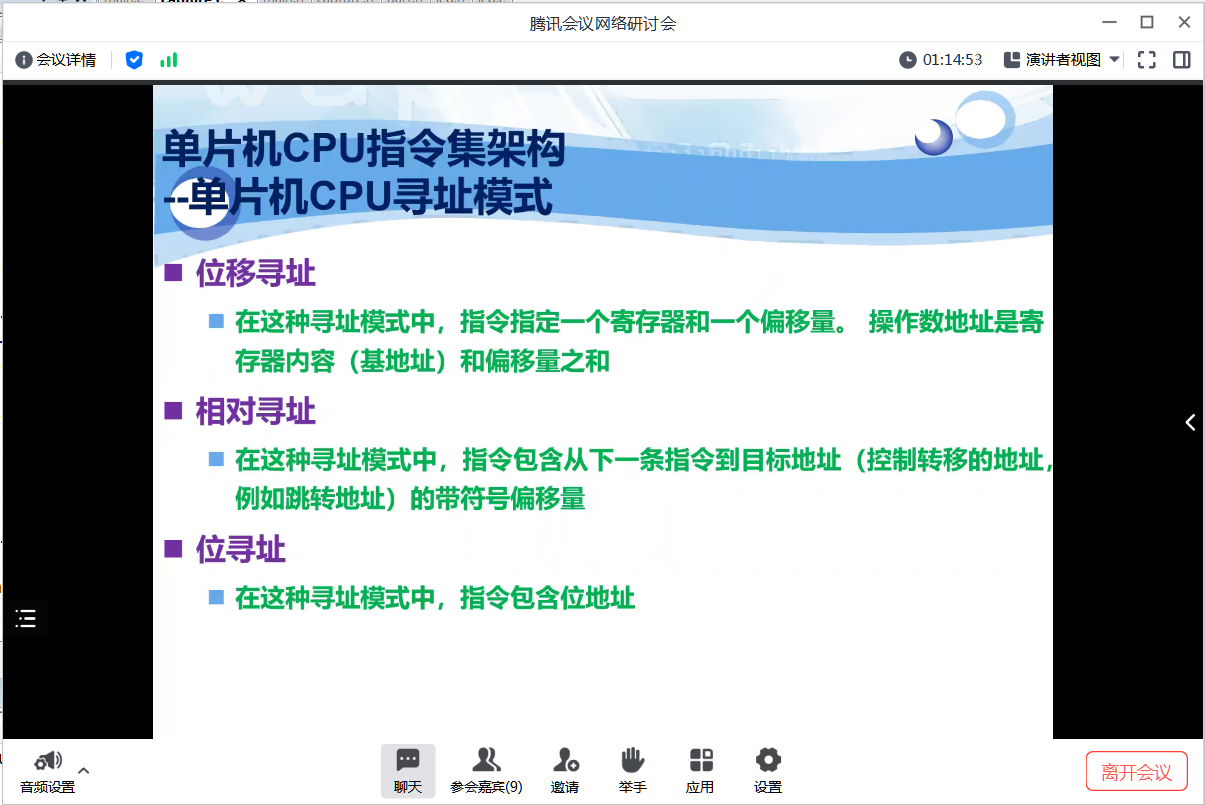Viewport: 1205px width, 805px height.
Task: Expand the side panel left chevron
Action: [1190, 422]
